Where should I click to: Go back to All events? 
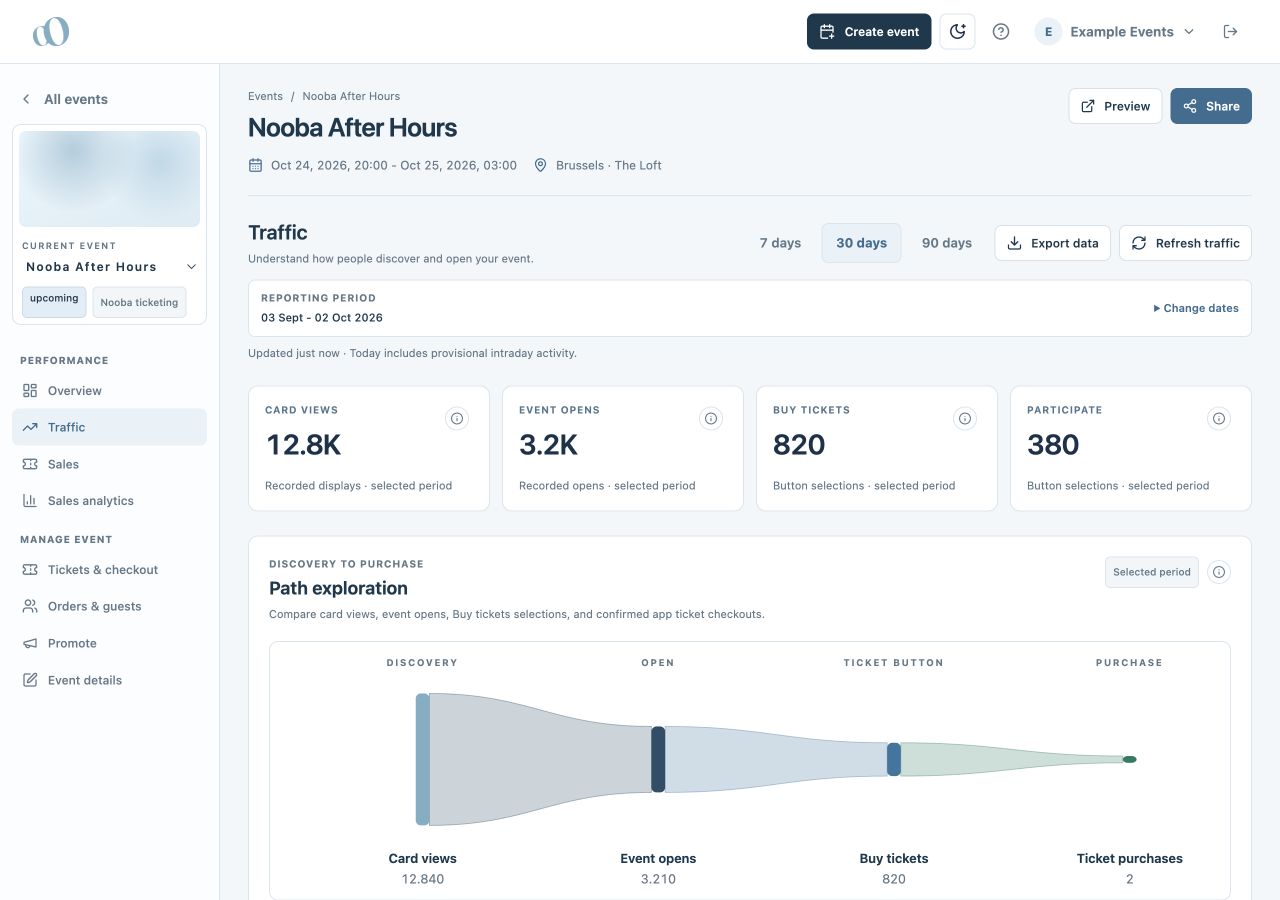tap(65, 99)
